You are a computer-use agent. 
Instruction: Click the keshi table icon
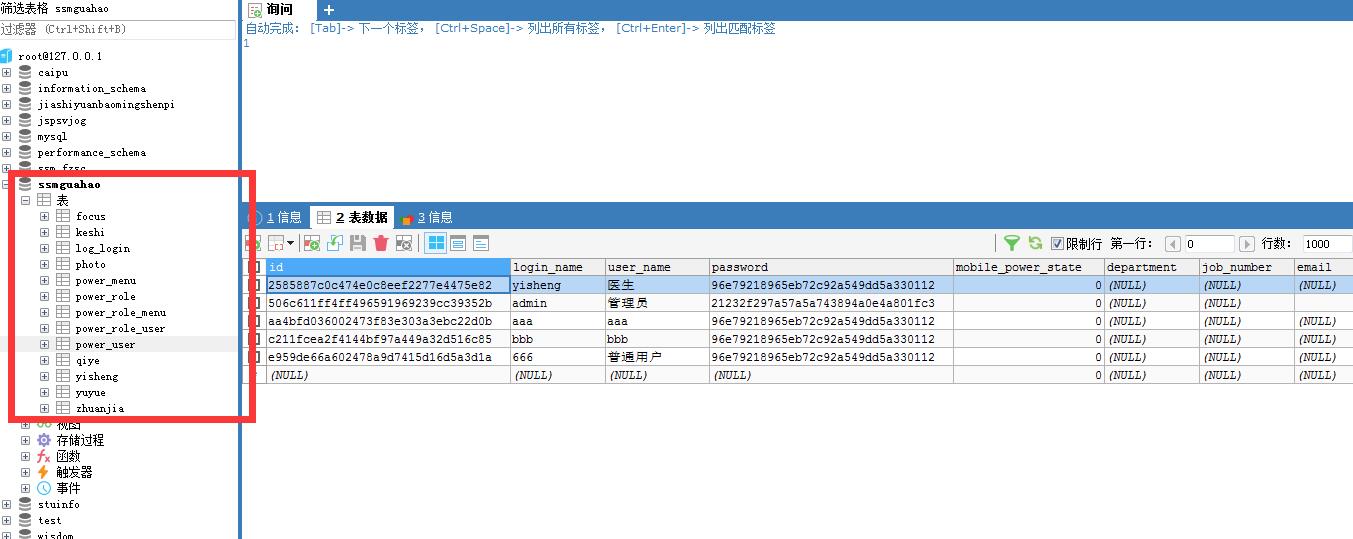pos(63,232)
